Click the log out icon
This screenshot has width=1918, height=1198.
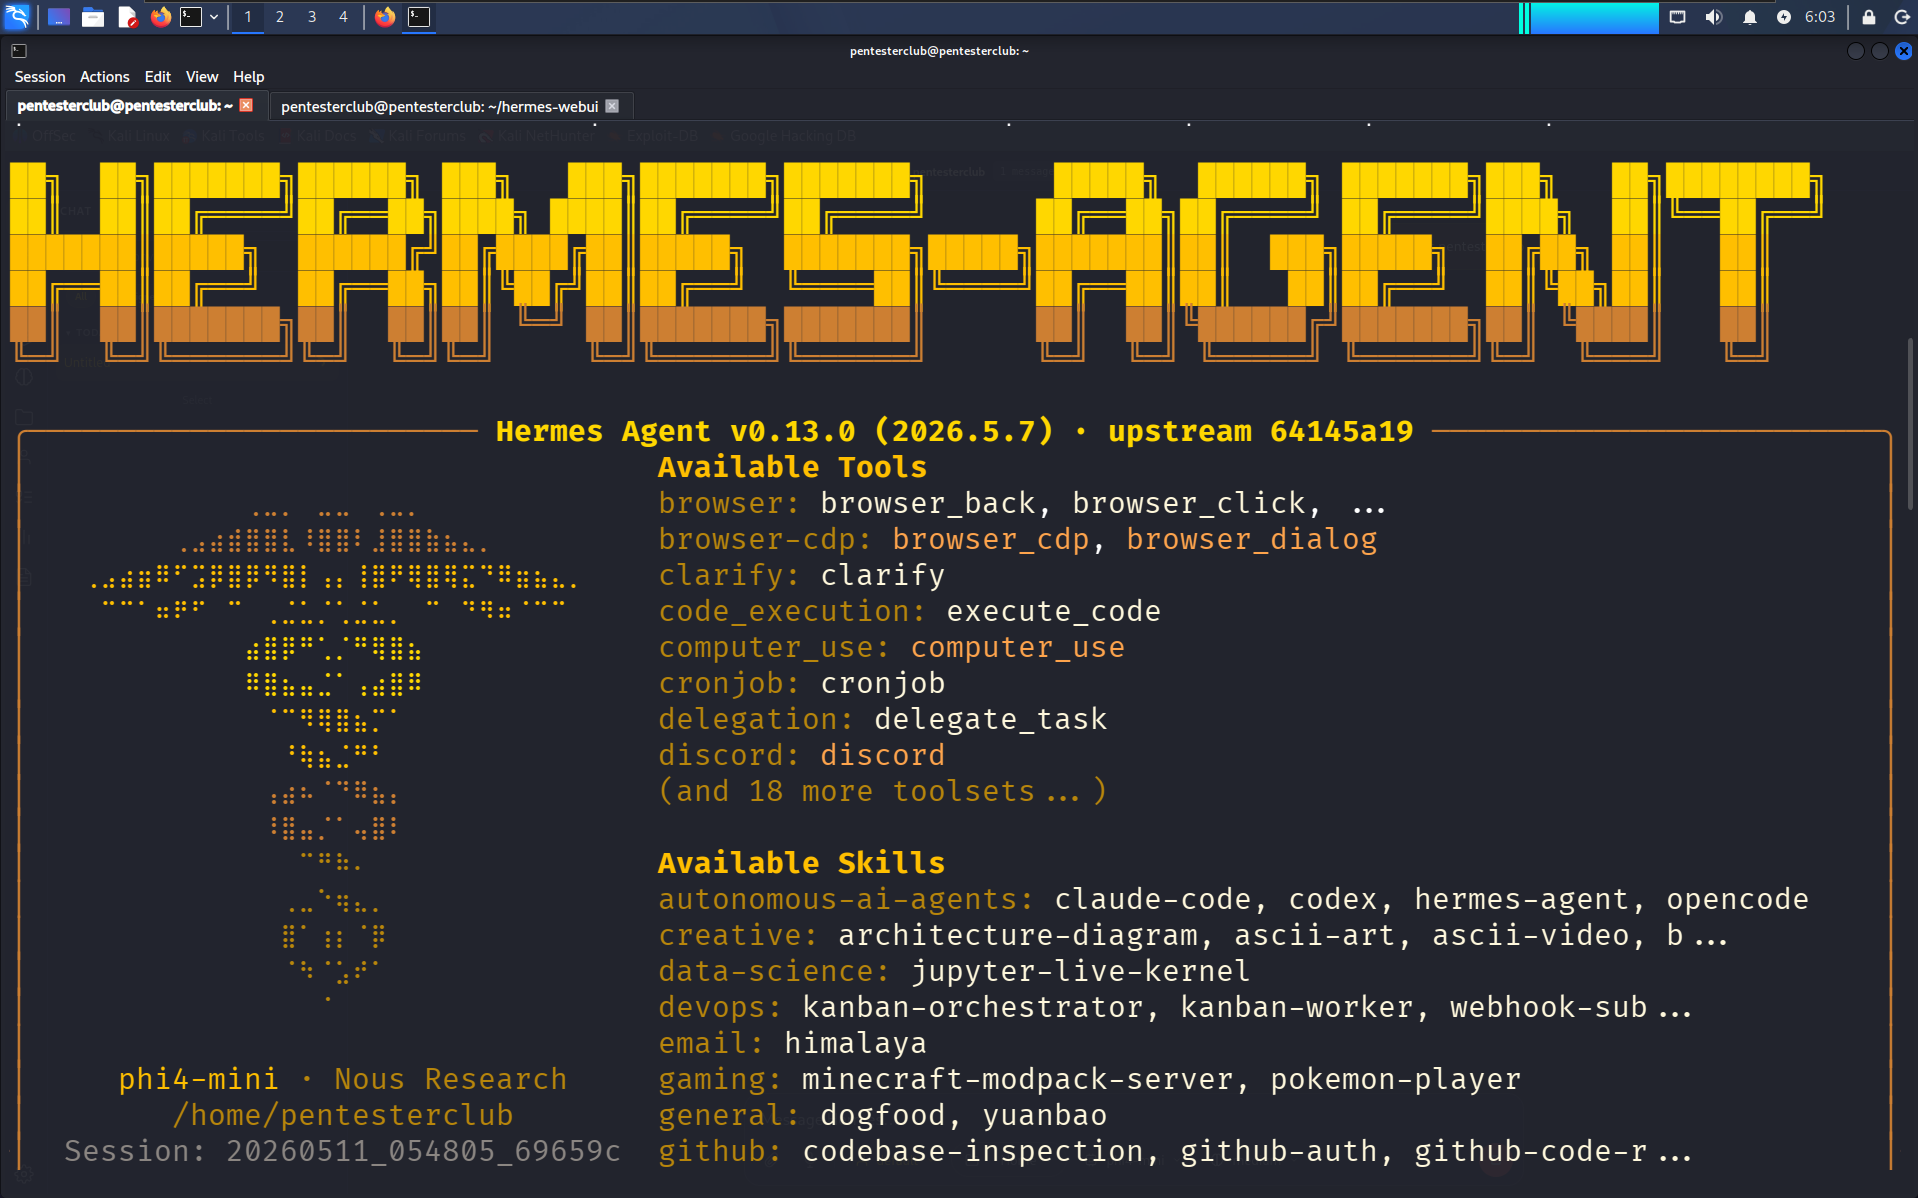[1902, 16]
